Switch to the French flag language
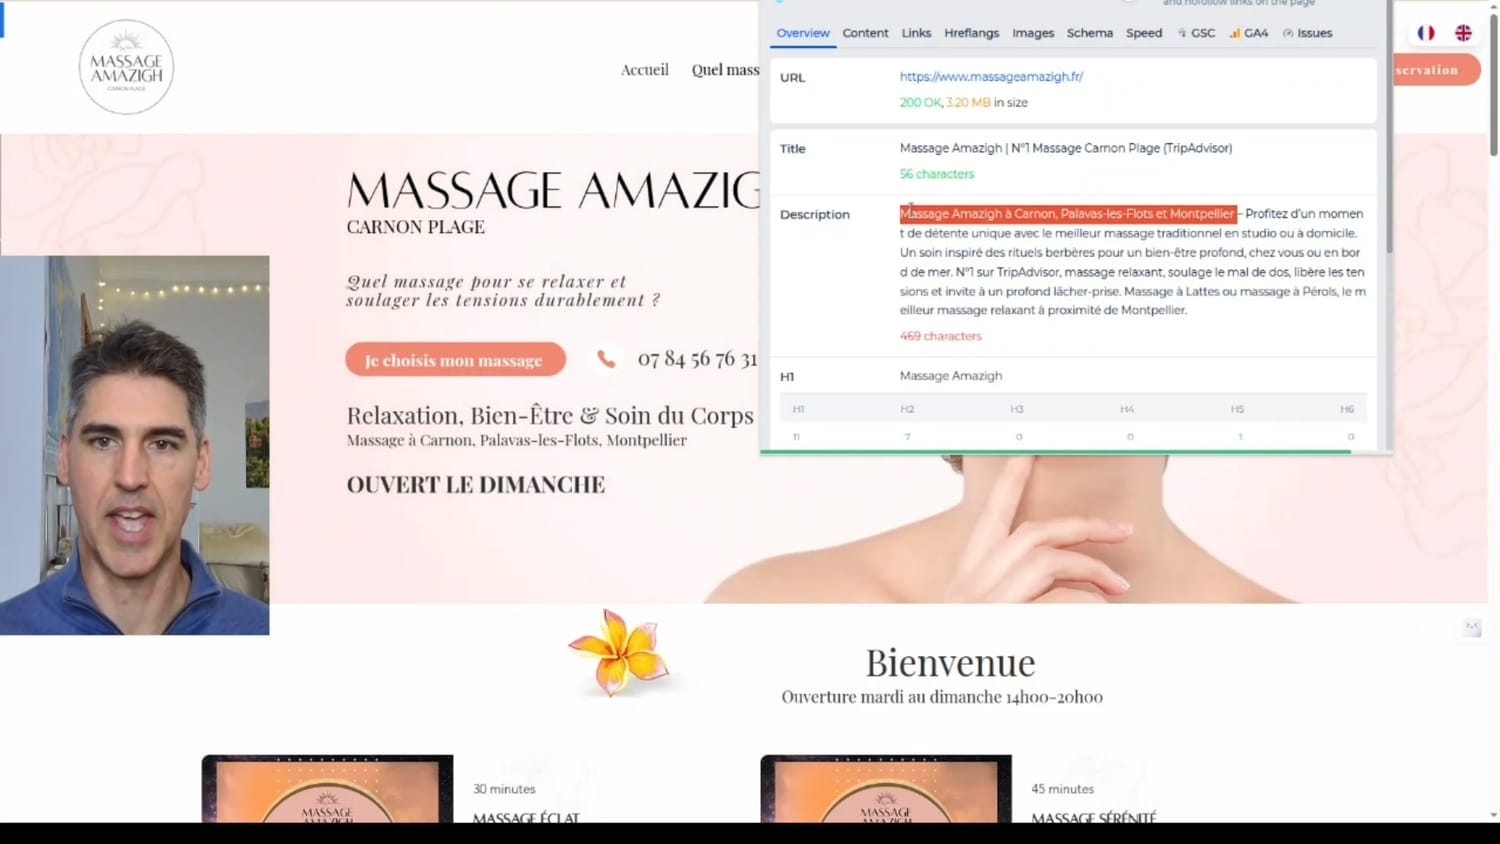This screenshot has height=844, width=1500. click(x=1426, y=33)
